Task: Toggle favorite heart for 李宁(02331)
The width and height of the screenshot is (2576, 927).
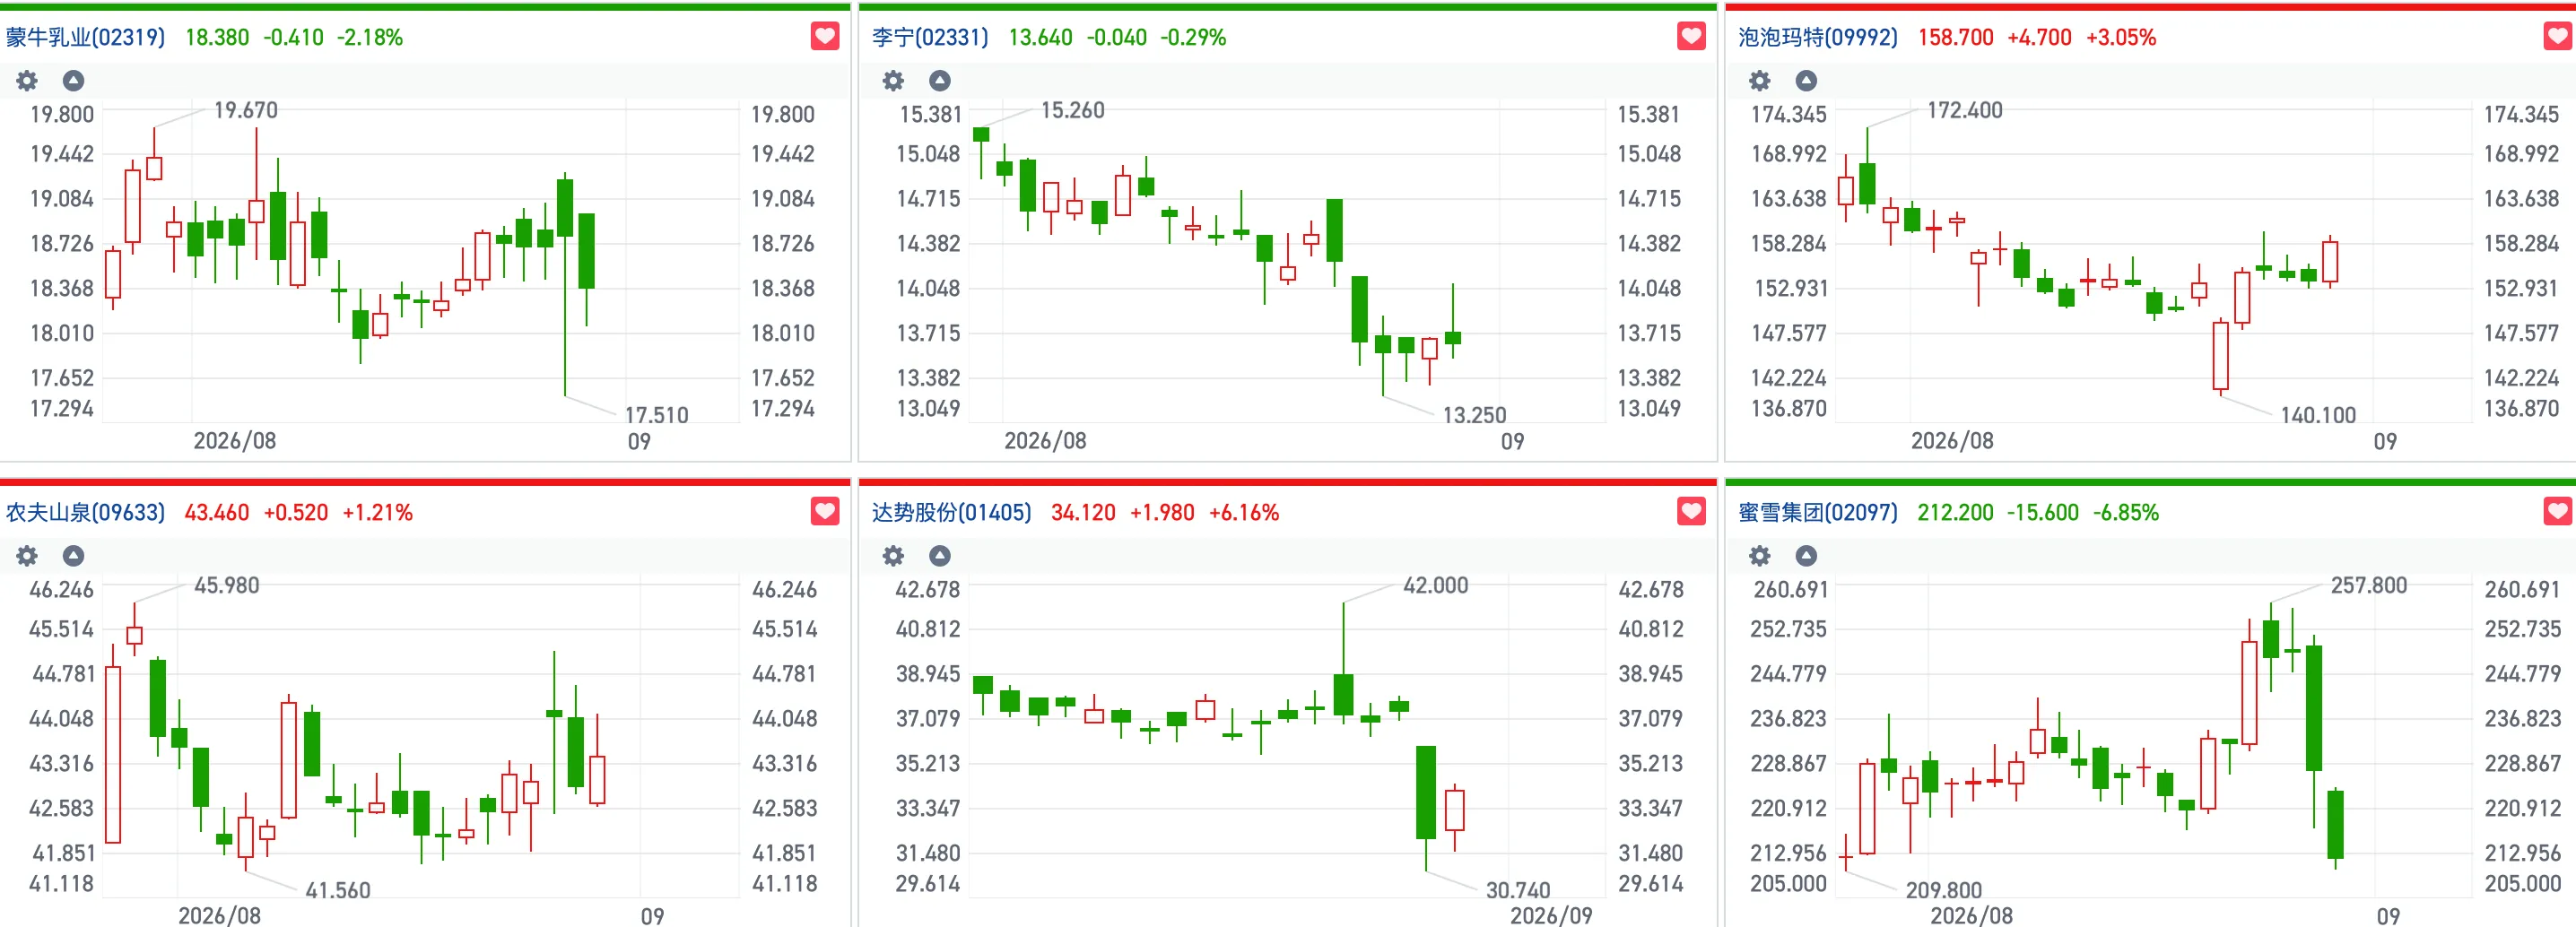Action: pyautogui.click(x=1691, y=37)
